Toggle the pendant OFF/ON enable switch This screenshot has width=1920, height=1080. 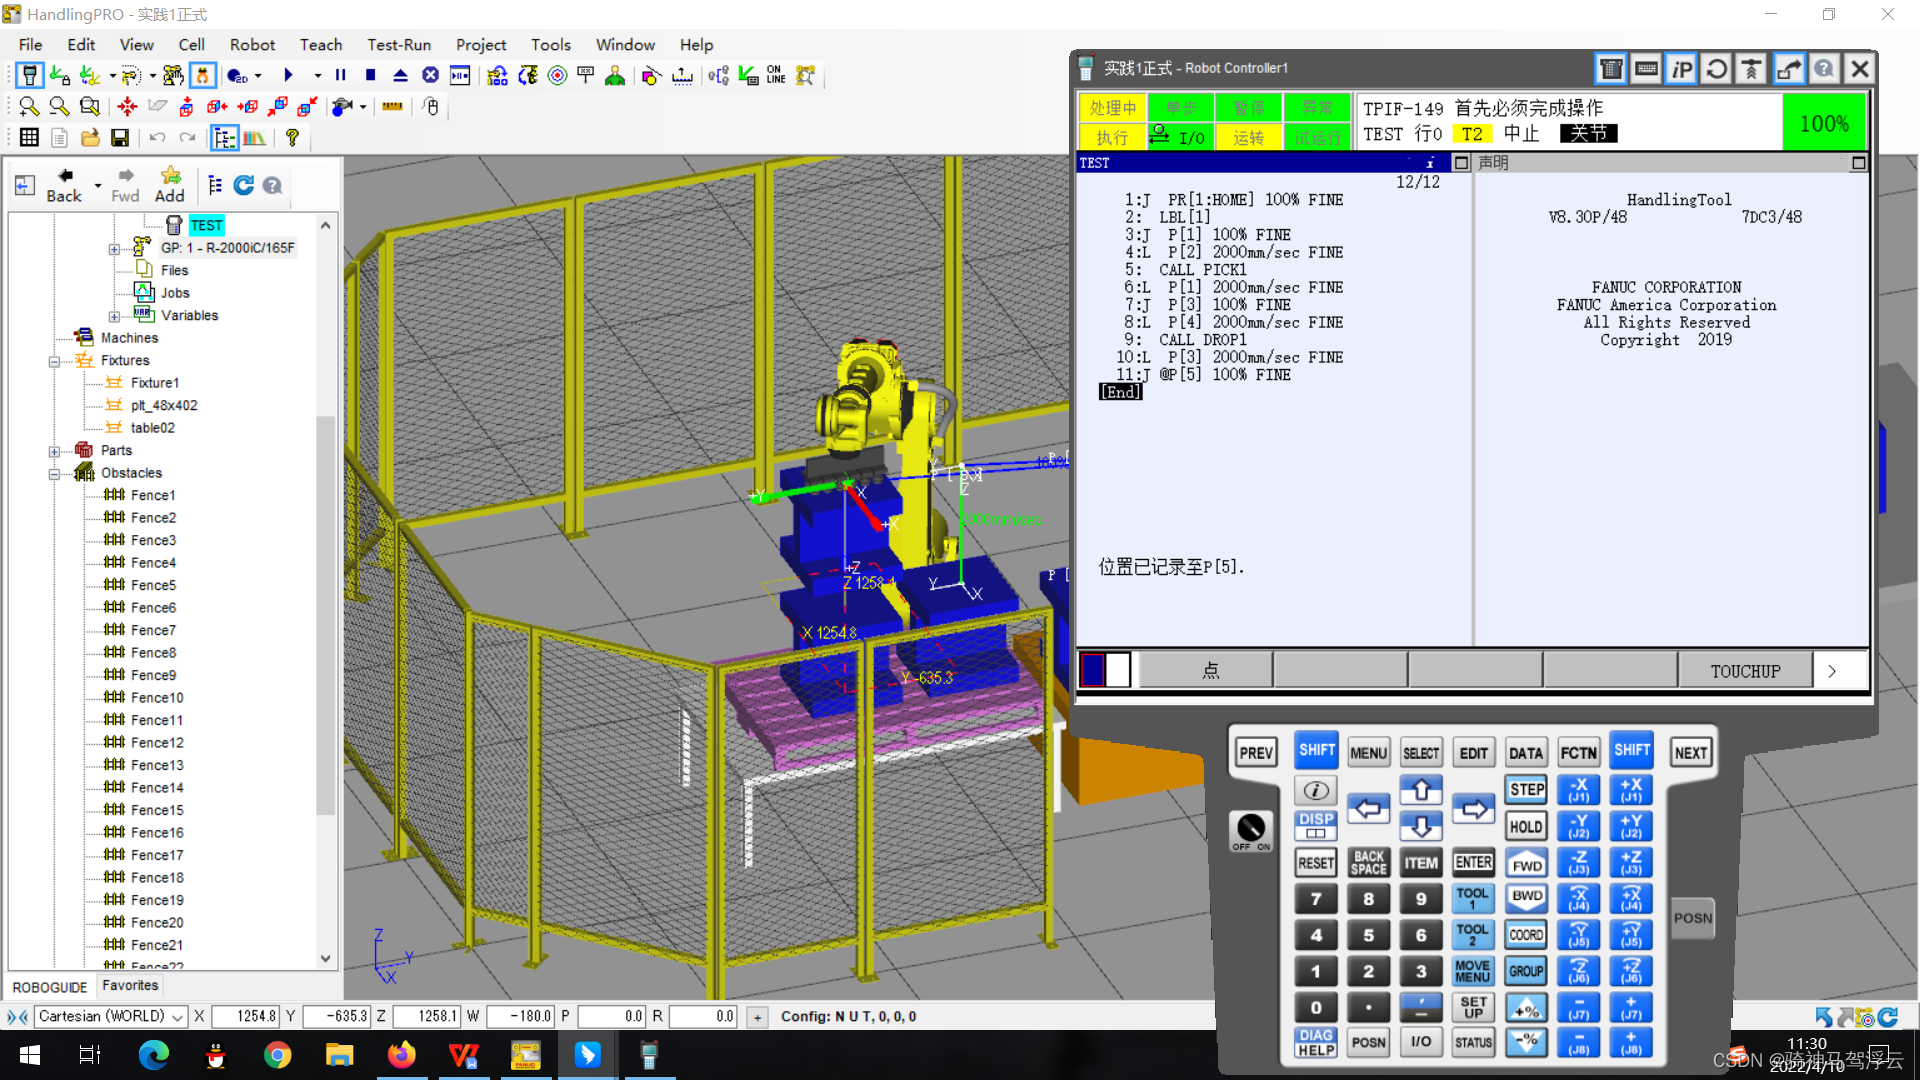tap(1251, 830)
